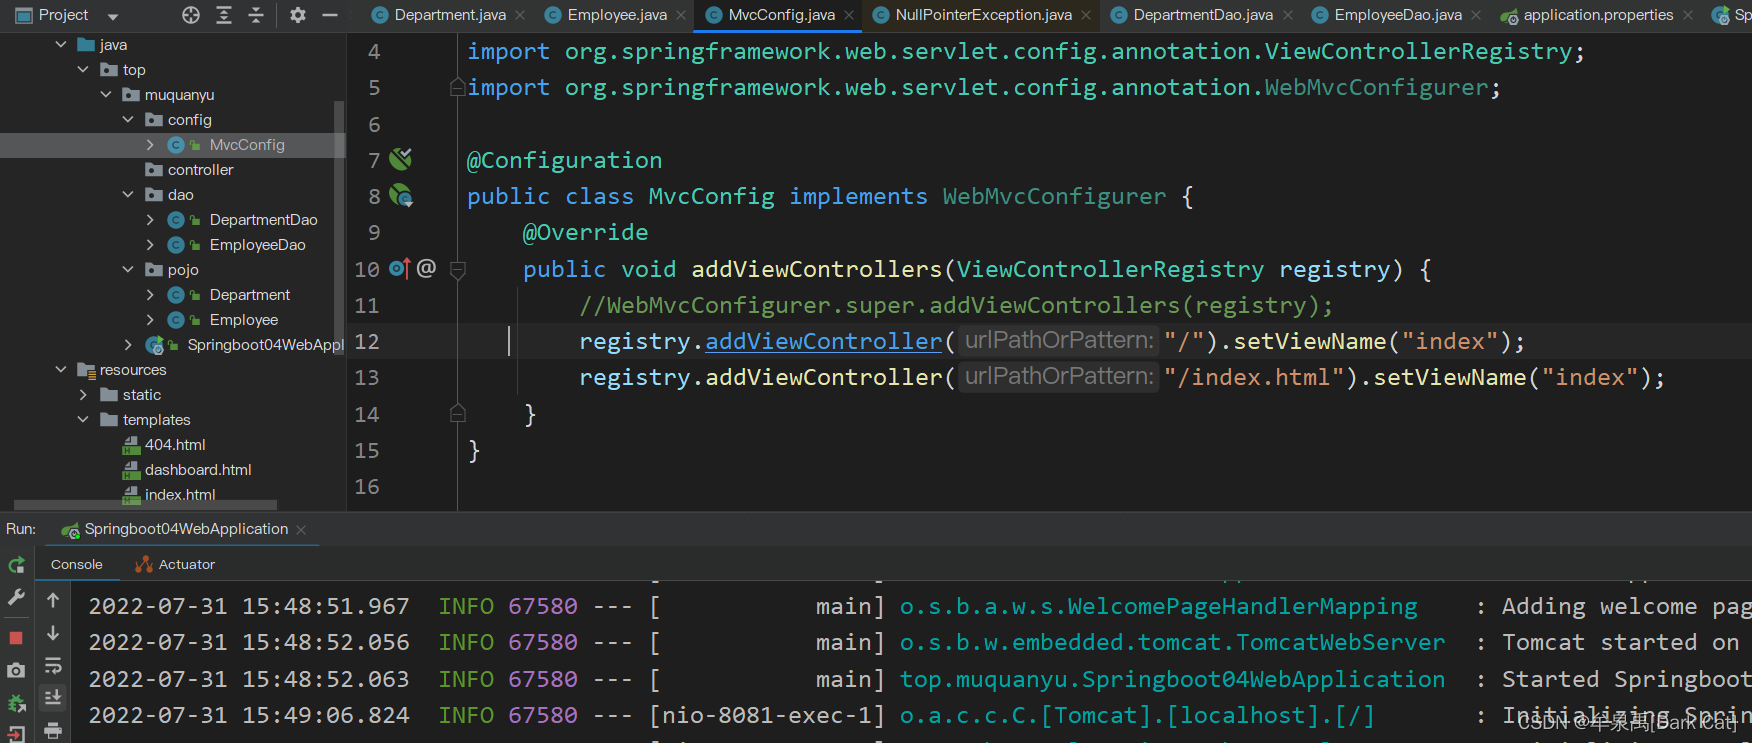Select Employee class in pojo
Screen dimensions: 1752x743
(x=244, y=320)
